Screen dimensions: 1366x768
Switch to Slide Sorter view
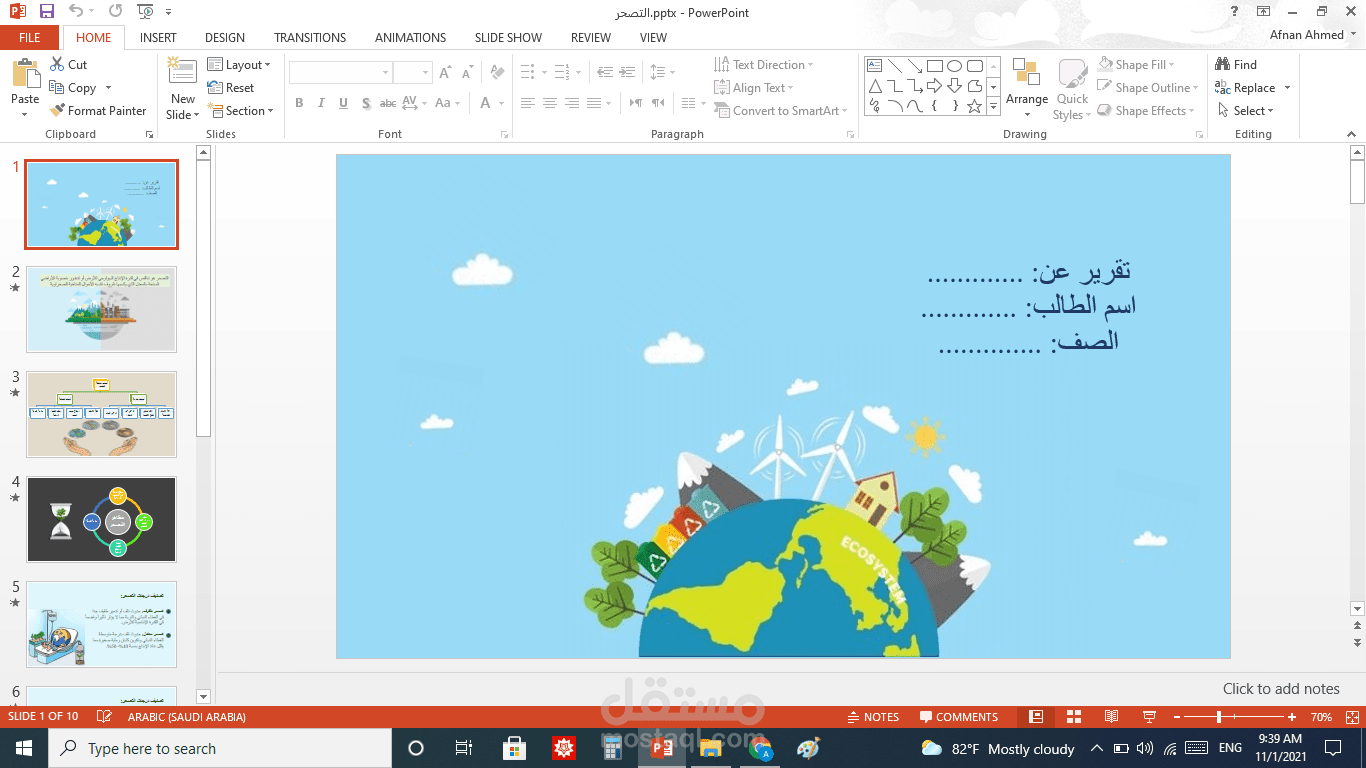tap(1074, 717)
